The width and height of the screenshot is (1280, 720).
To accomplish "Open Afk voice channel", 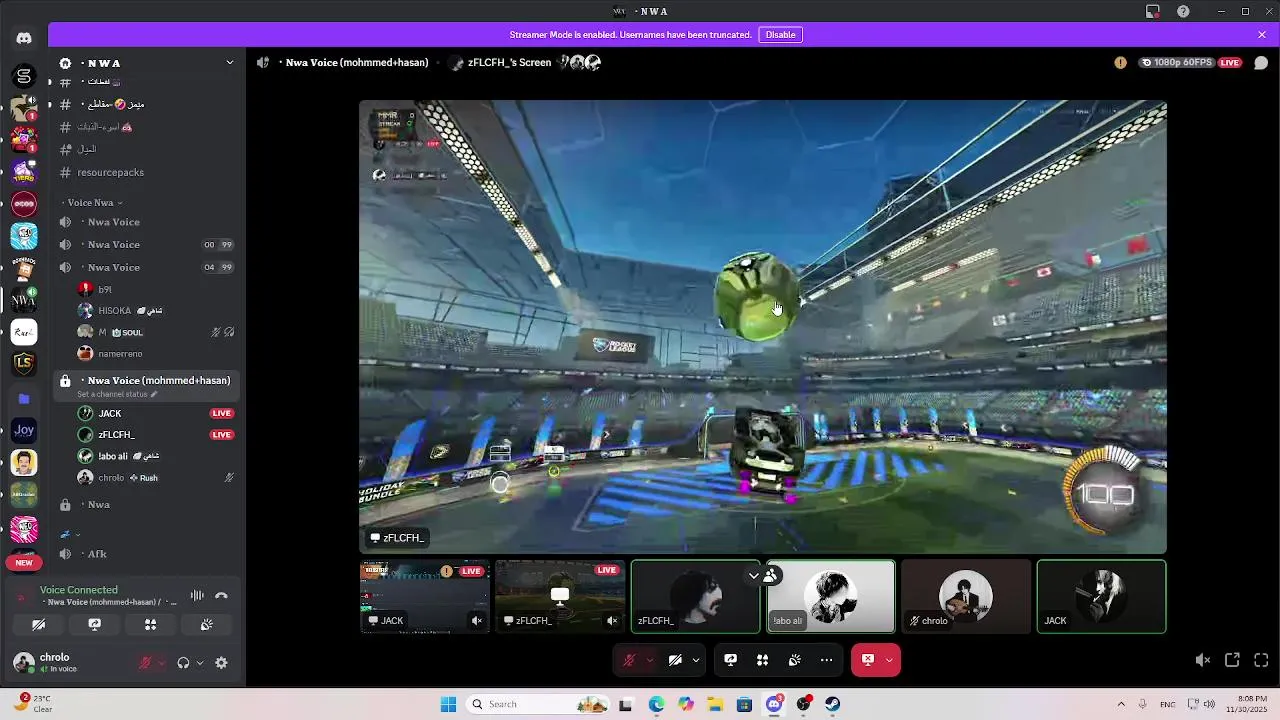I will 147,554.
